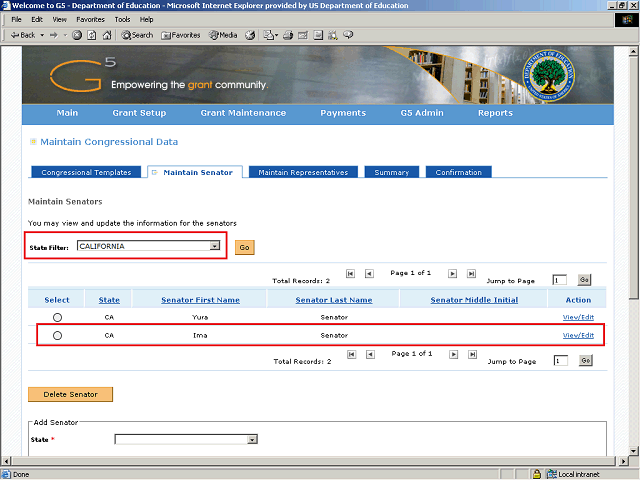Viewport: 640px width, 480px height.
Task: Switch to Maintain Representatives tab
Action: point(303,172)
